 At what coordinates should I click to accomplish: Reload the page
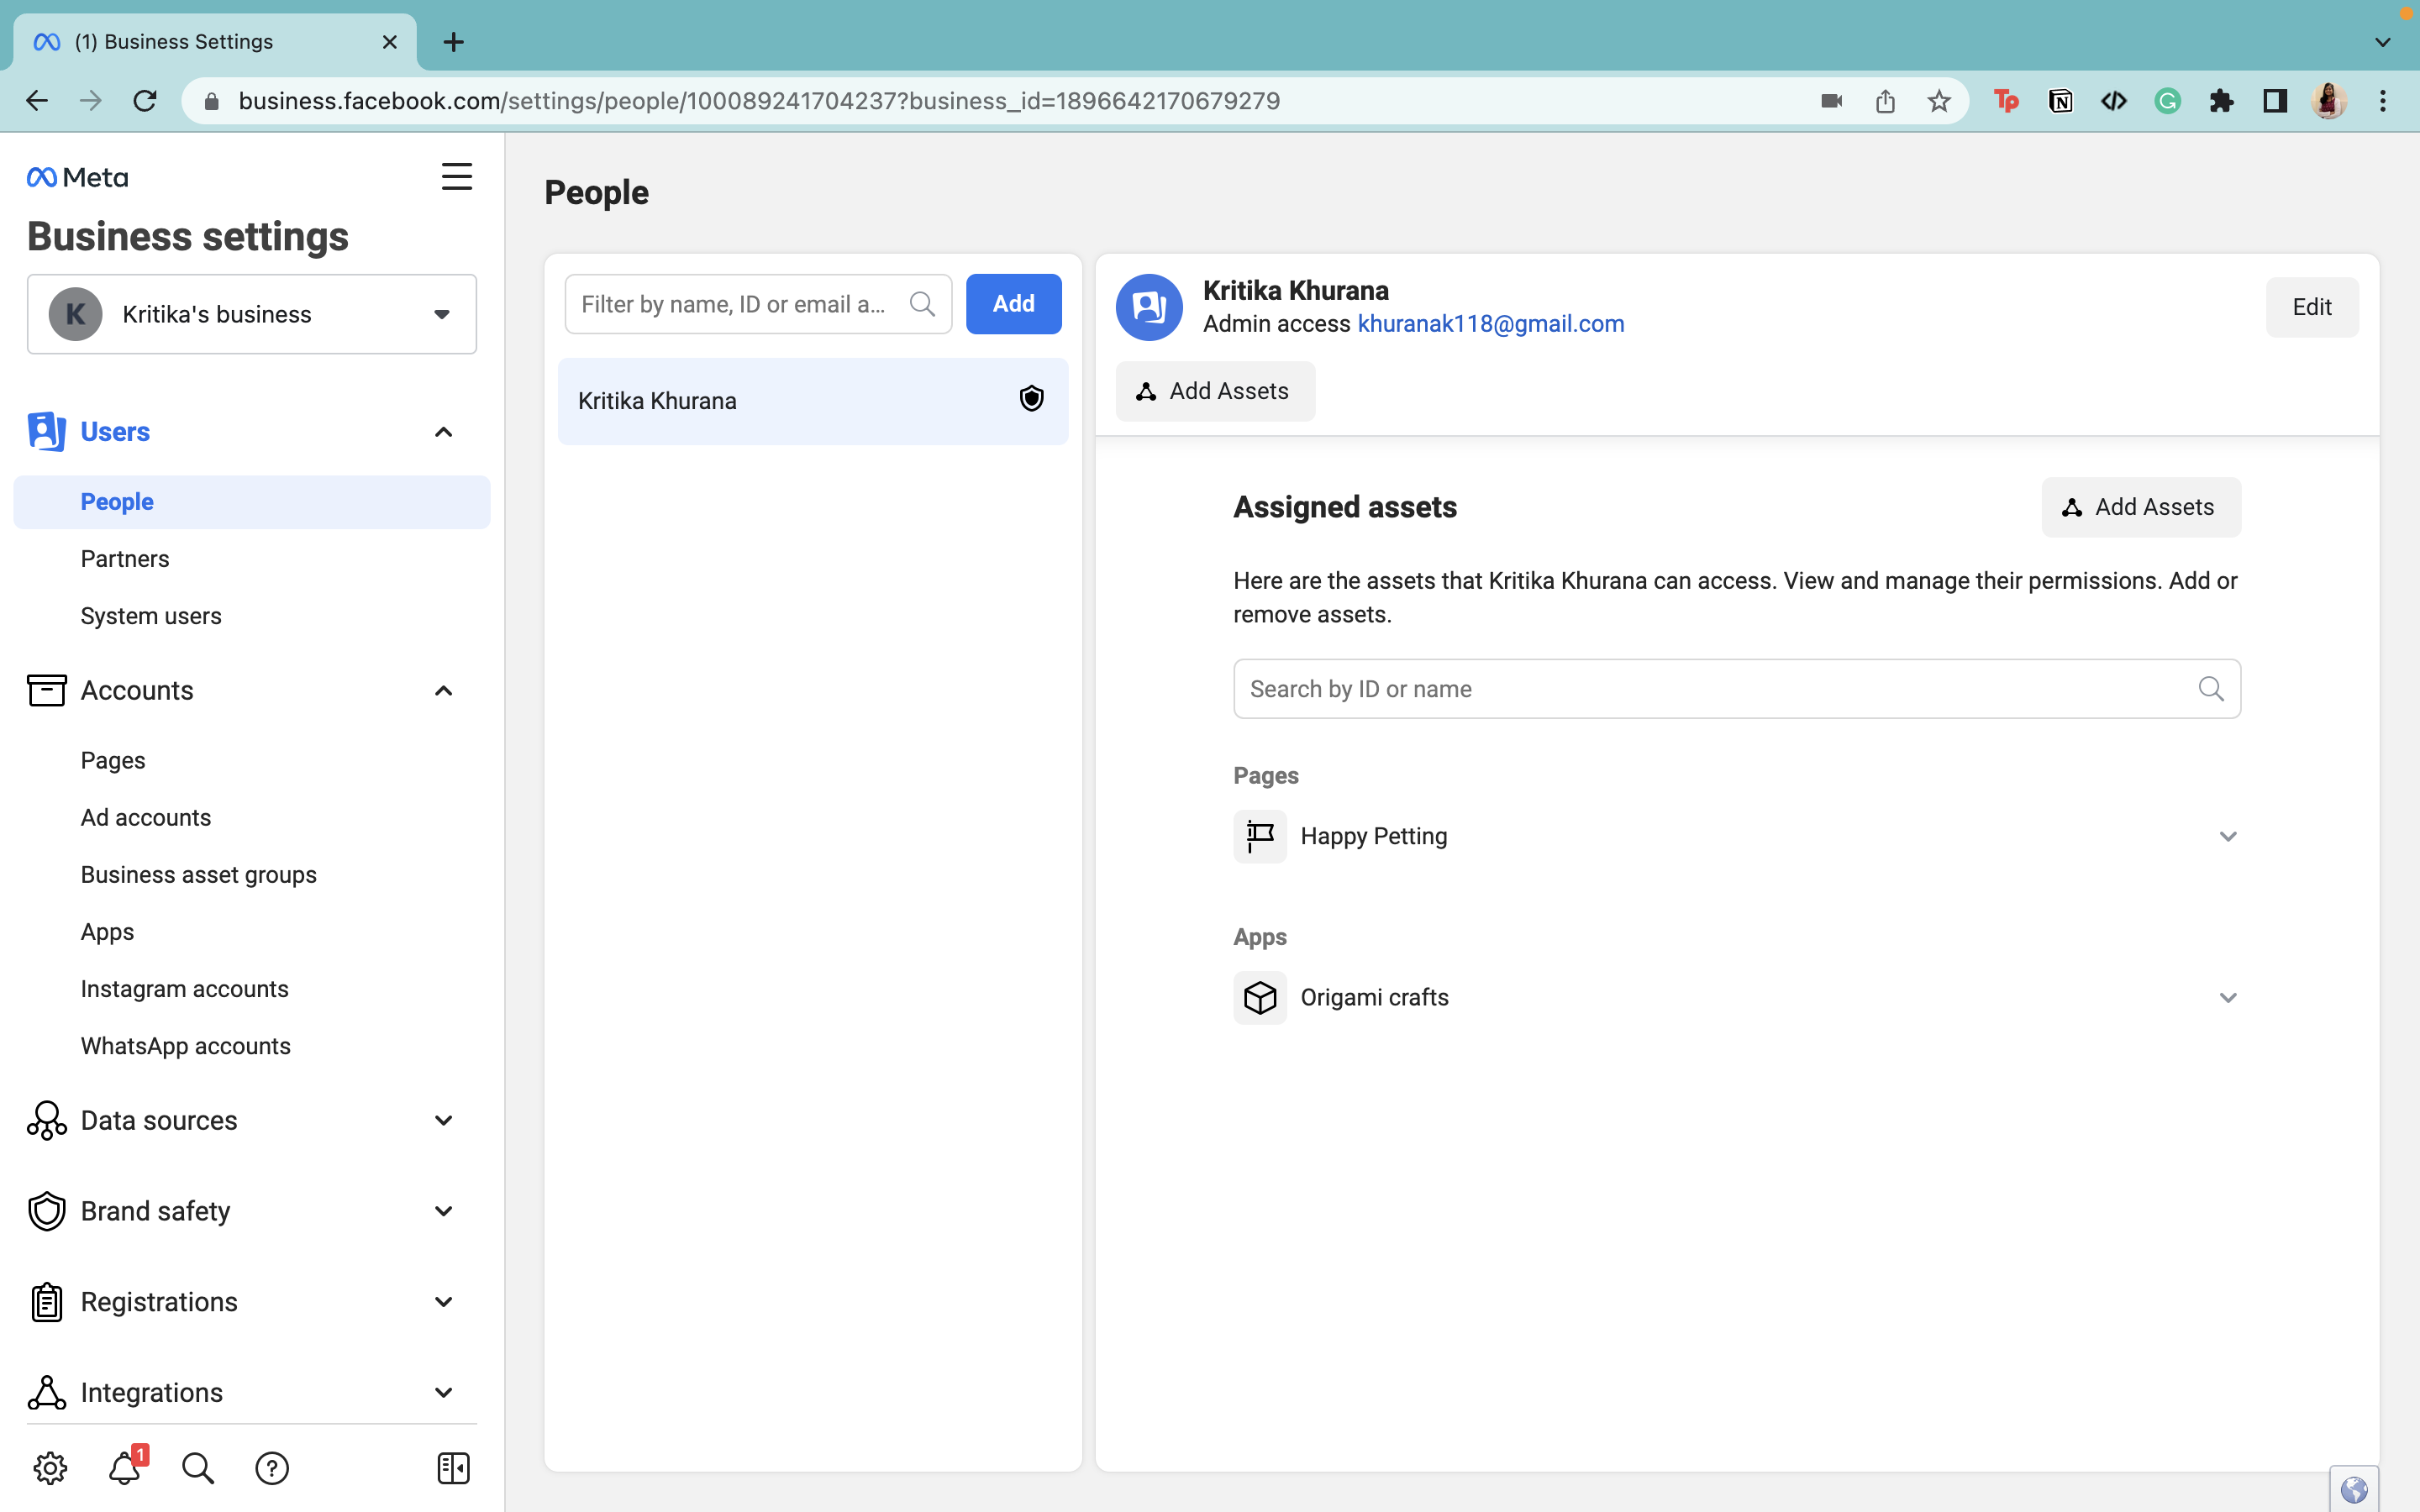(x=145, y=101)
